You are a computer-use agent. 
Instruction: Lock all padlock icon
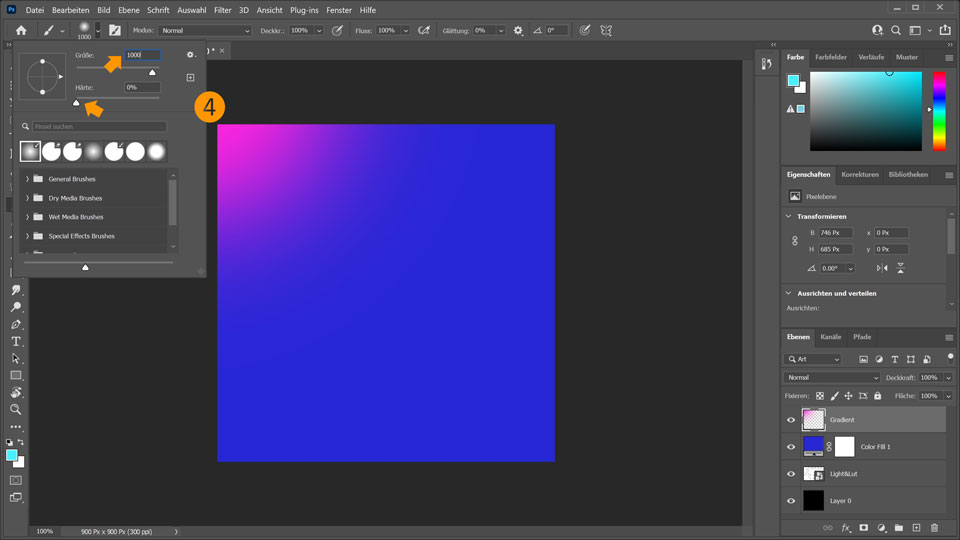(x=877, y=396)
